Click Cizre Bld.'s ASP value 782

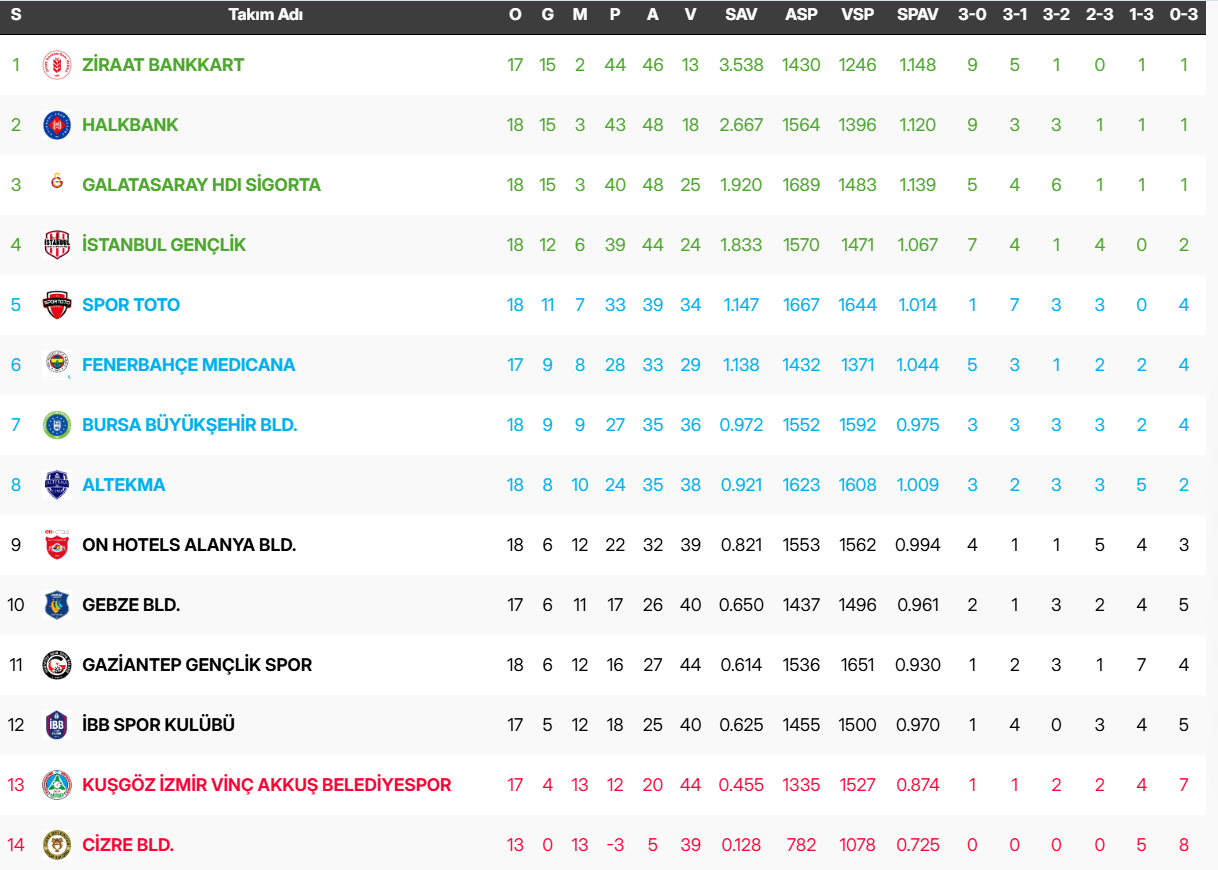click(801, 845)
